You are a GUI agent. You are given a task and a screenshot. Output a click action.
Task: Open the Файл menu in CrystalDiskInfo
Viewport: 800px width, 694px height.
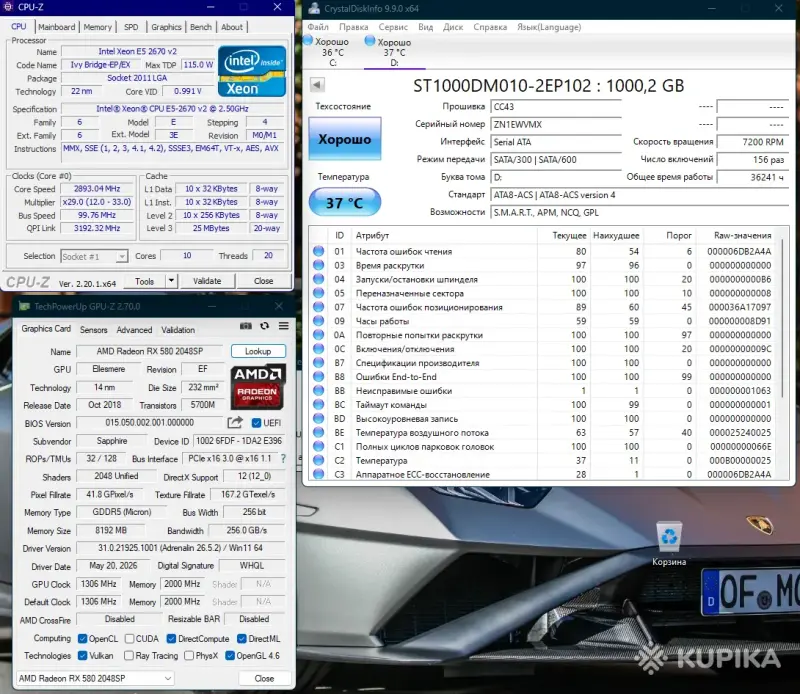tap(318, 27)
